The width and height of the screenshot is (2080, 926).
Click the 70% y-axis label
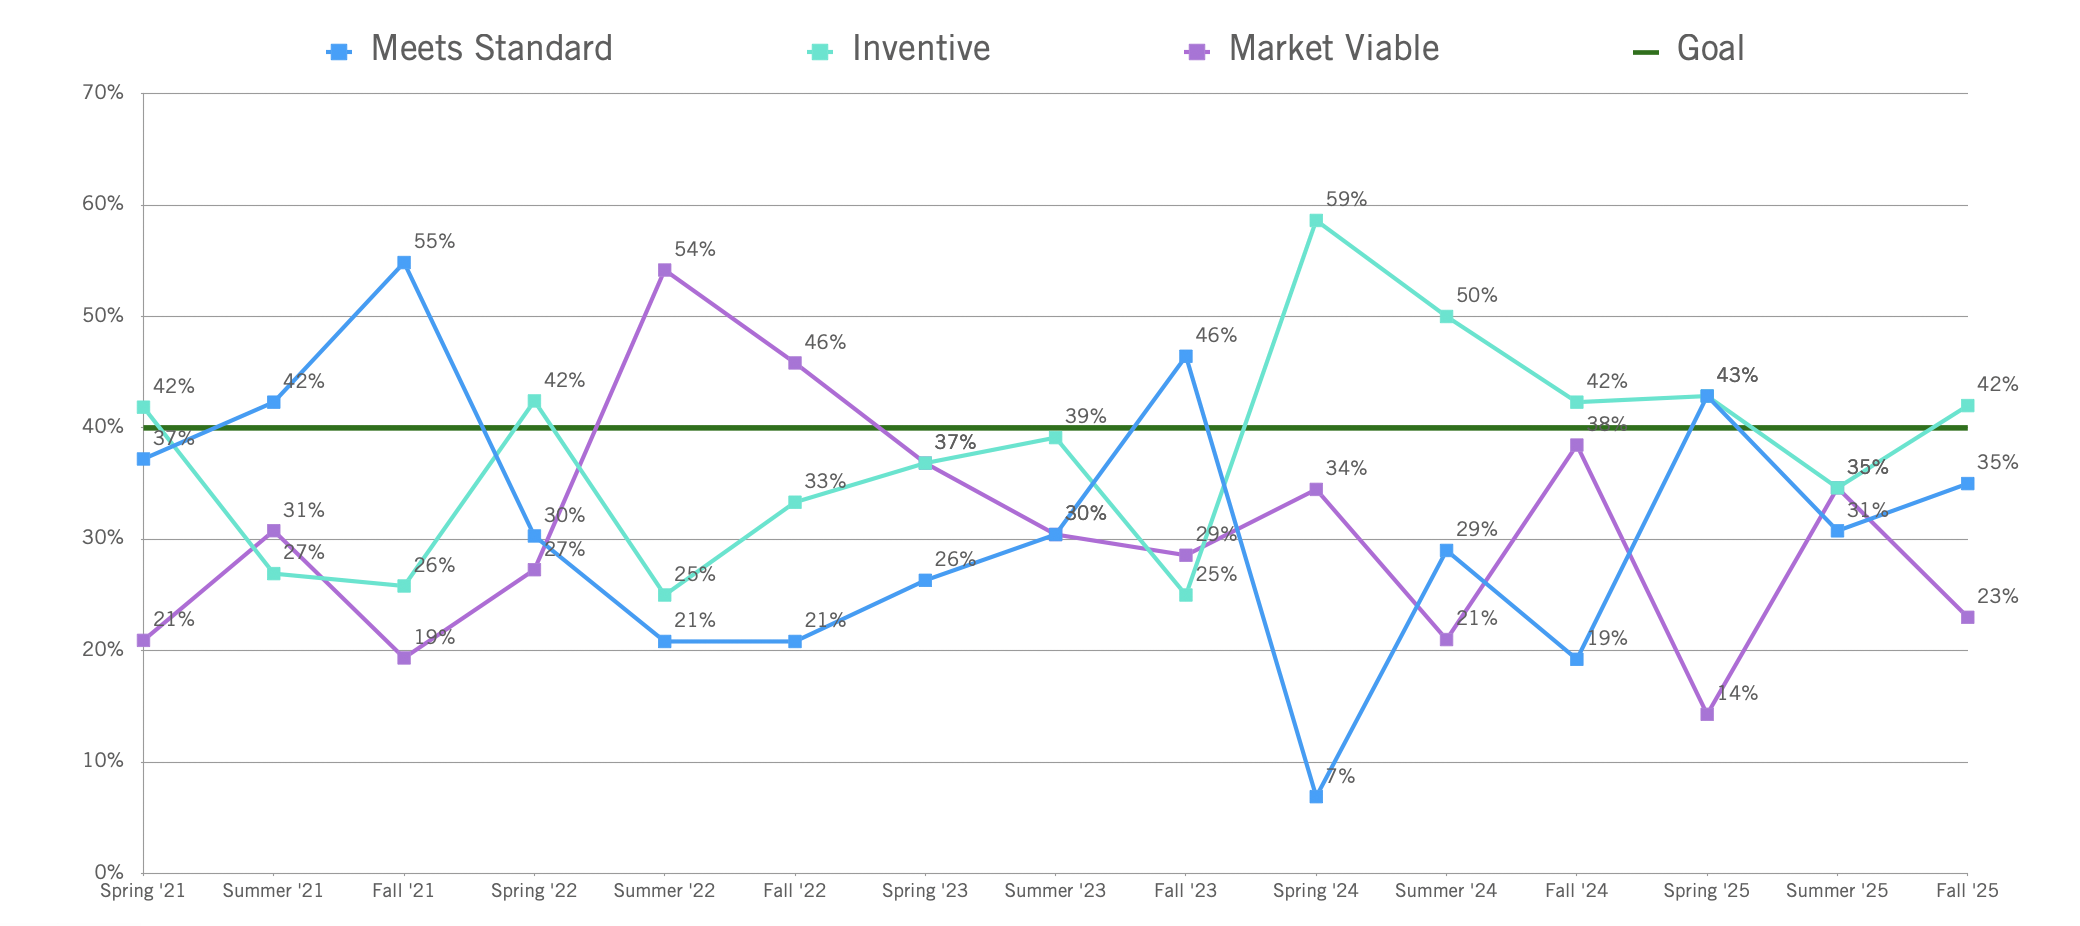(104, 93)
